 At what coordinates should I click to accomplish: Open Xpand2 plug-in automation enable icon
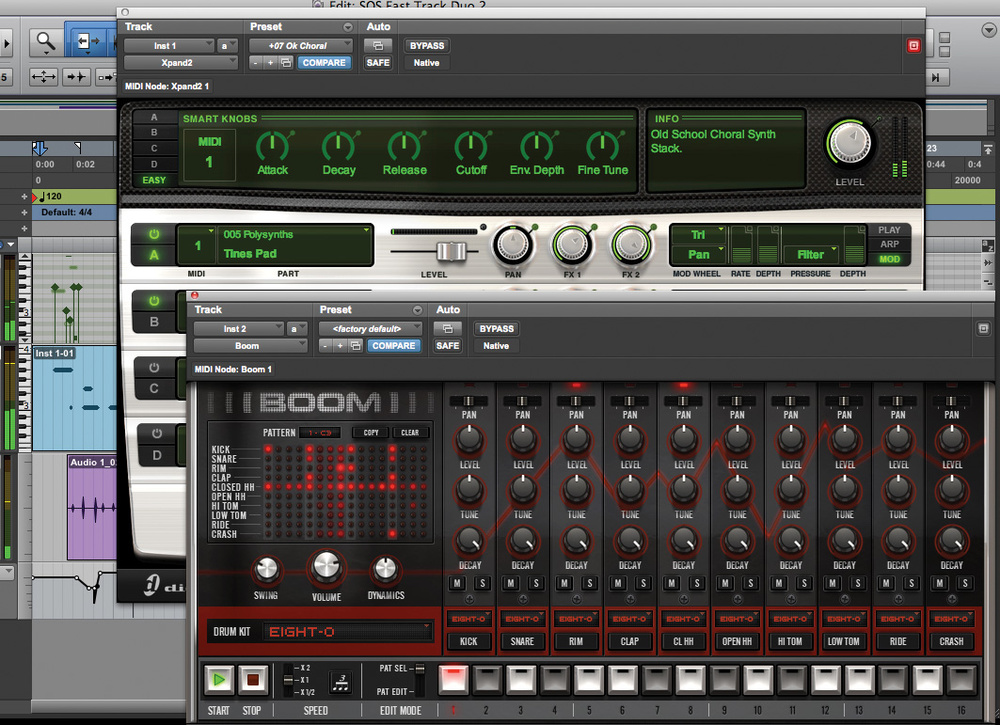pos(377,46)
